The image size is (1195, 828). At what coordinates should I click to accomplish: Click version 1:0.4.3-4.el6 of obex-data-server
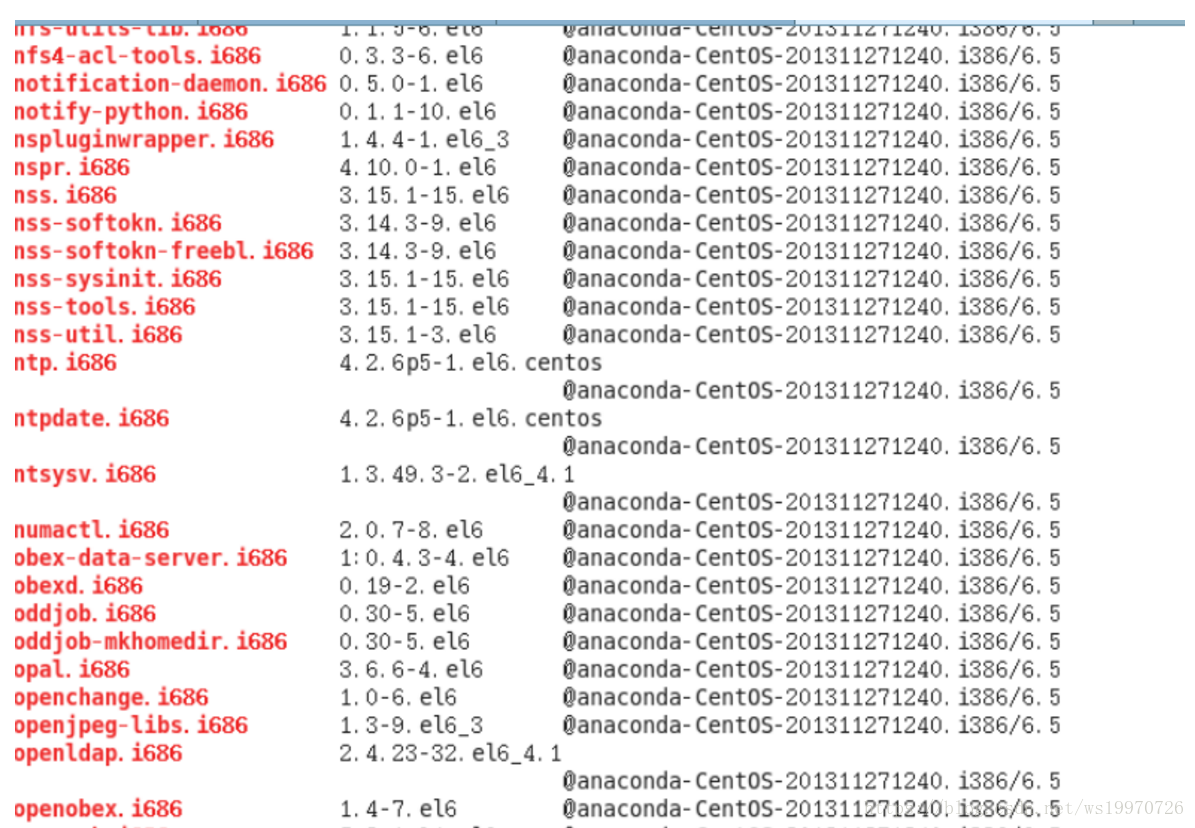click(x=424, y=558)
